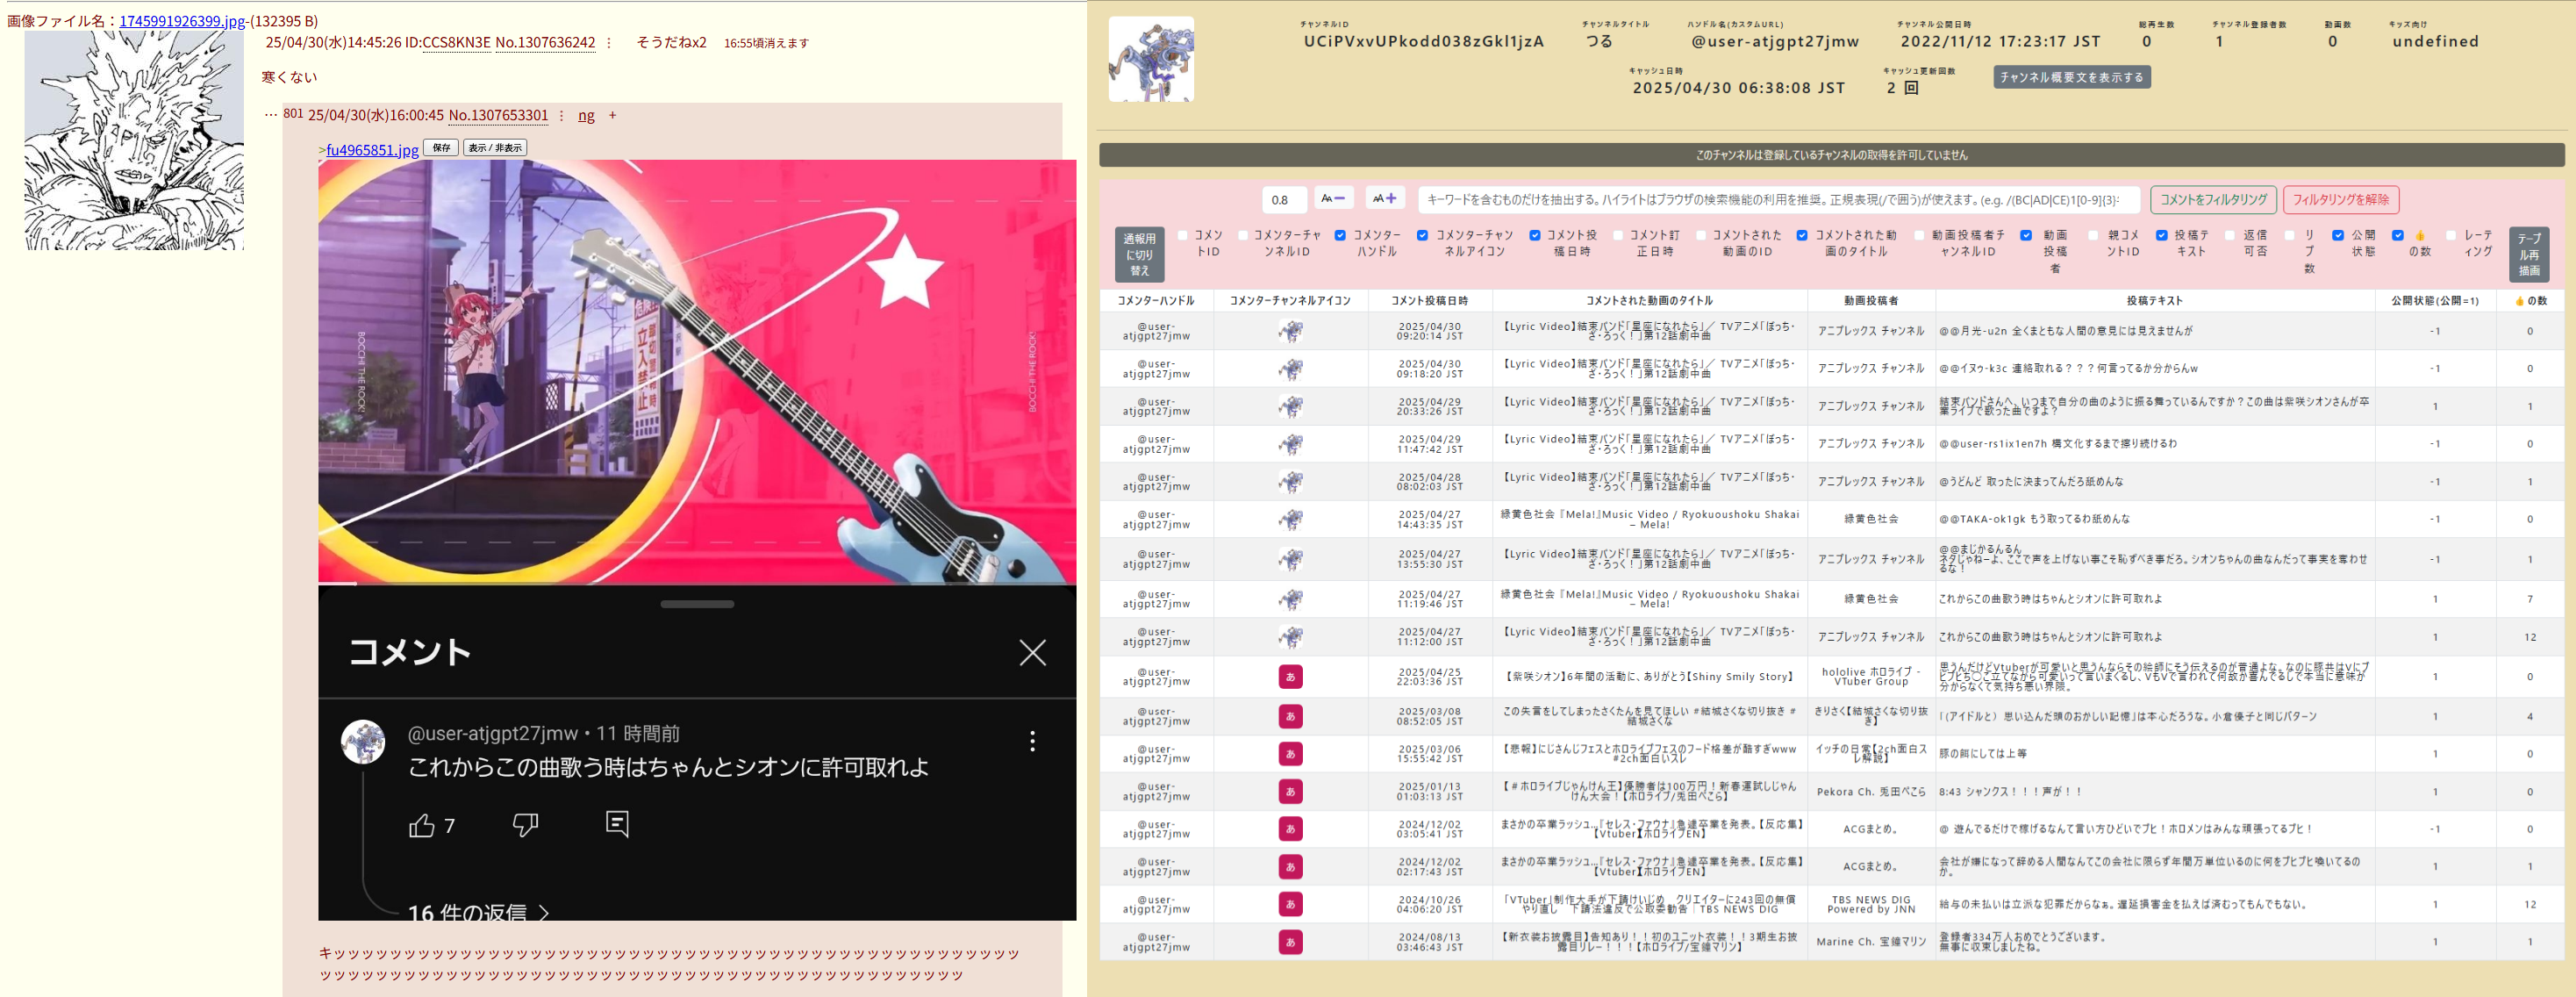The image size is (2576, 997).
Task: Click the red あ icon in the 2024/08/13 row
Action: pyautogui.click(x=1290, y=942)
